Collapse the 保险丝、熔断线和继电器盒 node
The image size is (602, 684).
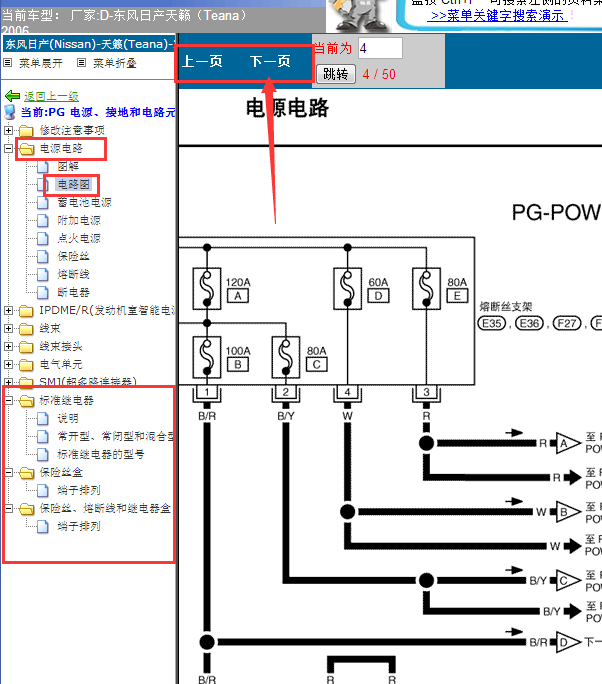(x=8, y=508)
